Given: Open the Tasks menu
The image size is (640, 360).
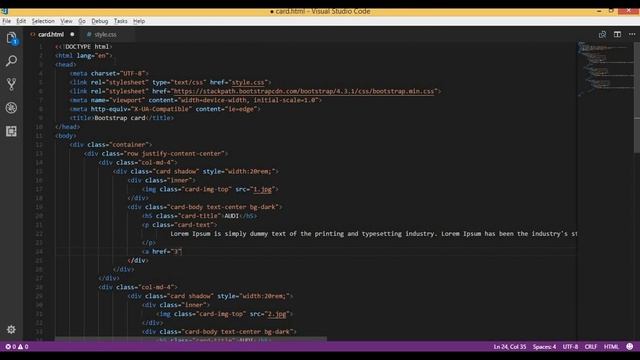Looking at the screenshot, I should (x=120, y=21).
